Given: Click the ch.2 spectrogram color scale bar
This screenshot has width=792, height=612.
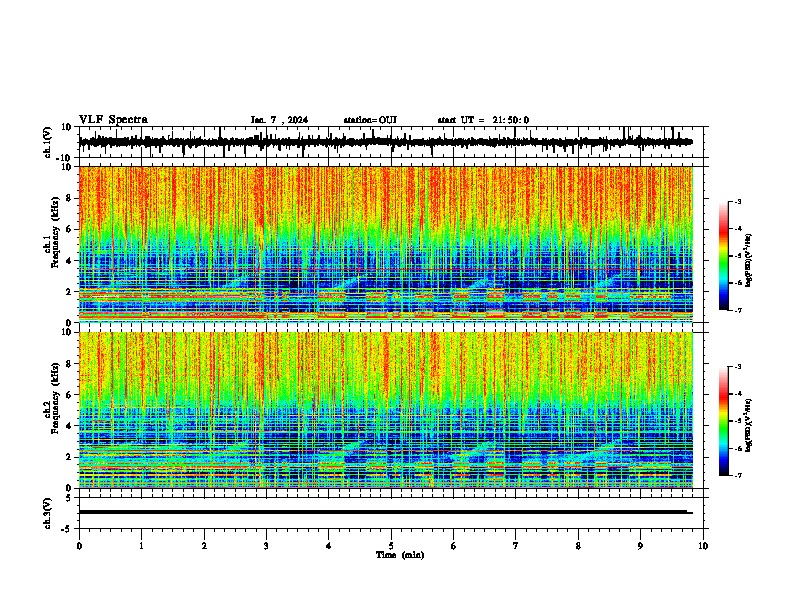Looking at the screenshot, I should [724, 421].
